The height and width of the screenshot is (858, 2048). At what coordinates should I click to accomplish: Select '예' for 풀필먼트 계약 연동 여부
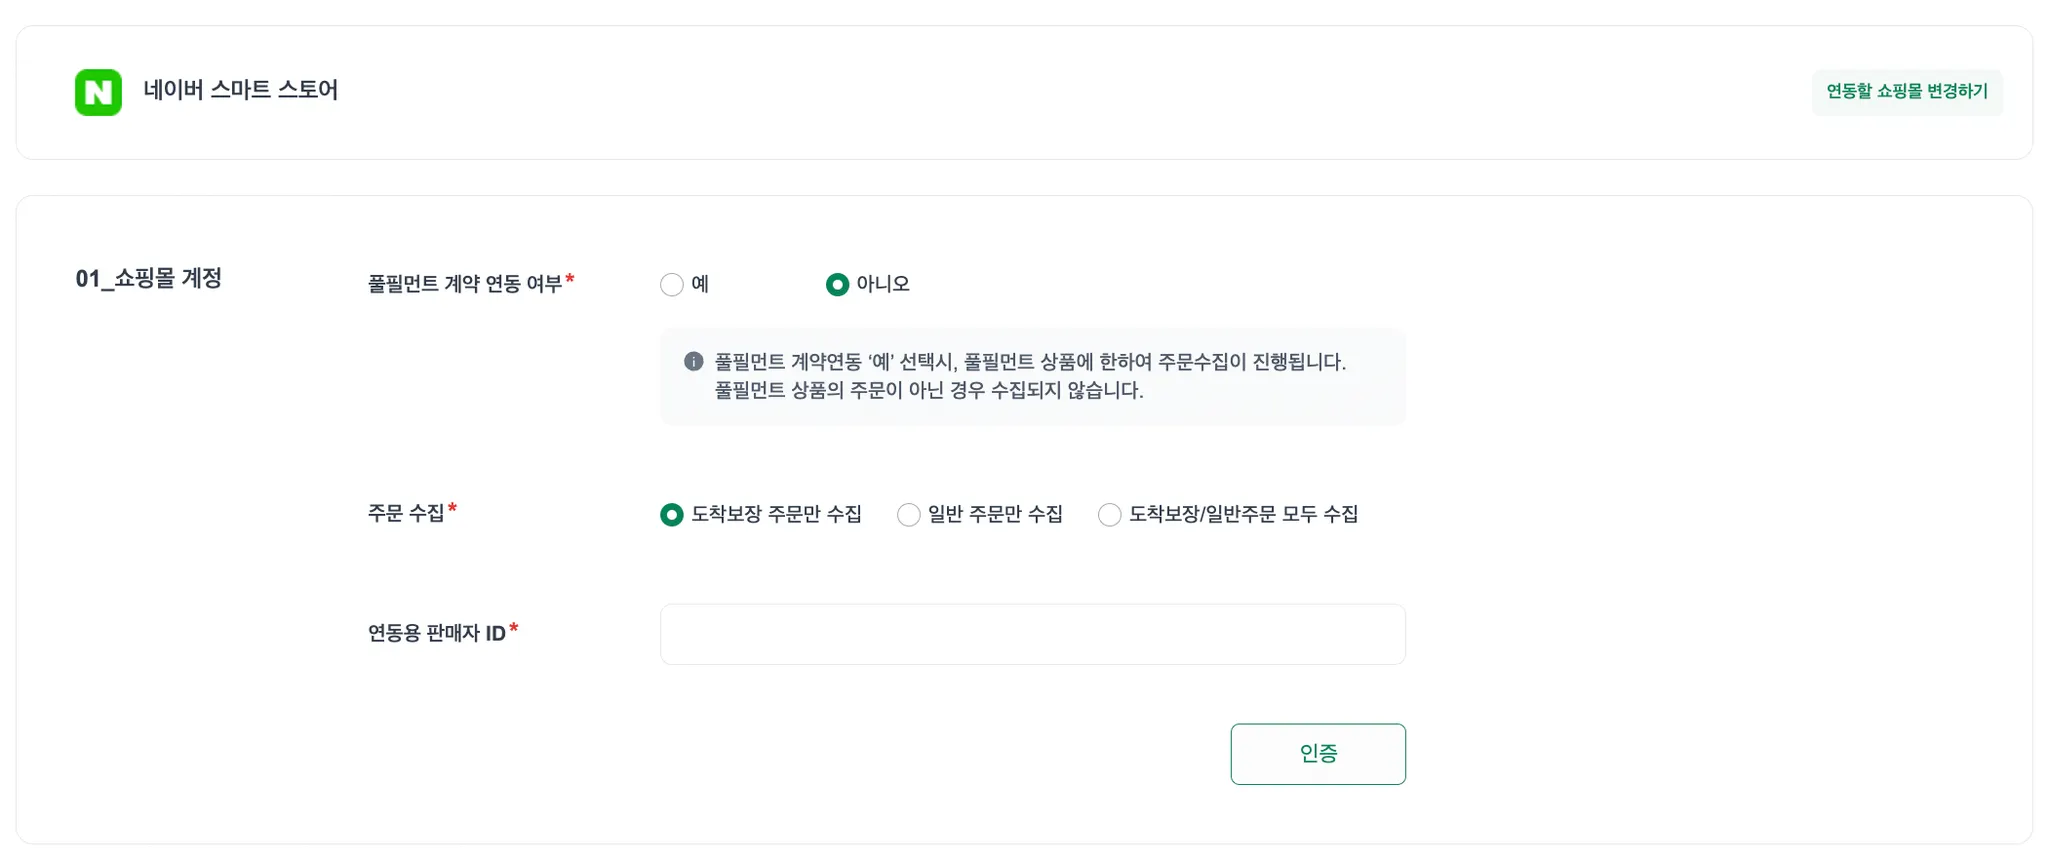coord(672,285)
